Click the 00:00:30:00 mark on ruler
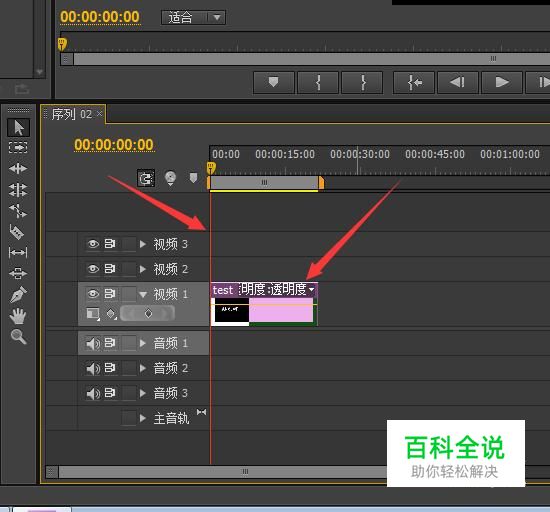This screenshot has width=550, height=512. (360, 154)
